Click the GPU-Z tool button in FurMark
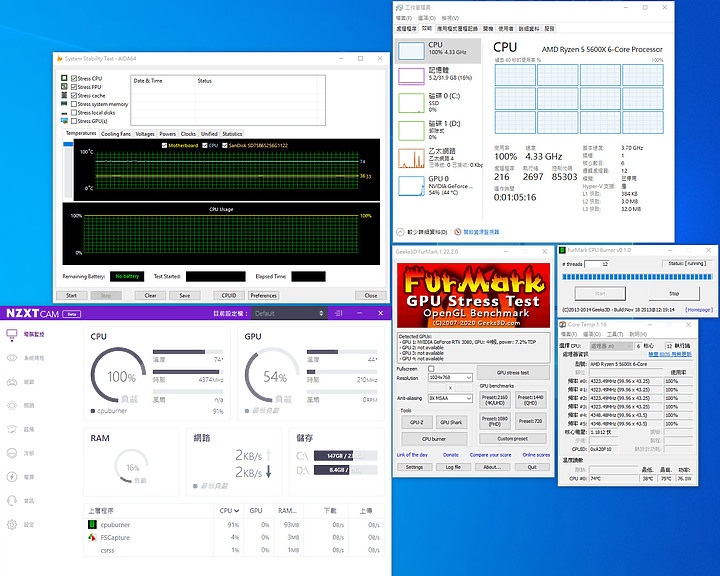This screenshot has height=576, width=720. [416, 422]
